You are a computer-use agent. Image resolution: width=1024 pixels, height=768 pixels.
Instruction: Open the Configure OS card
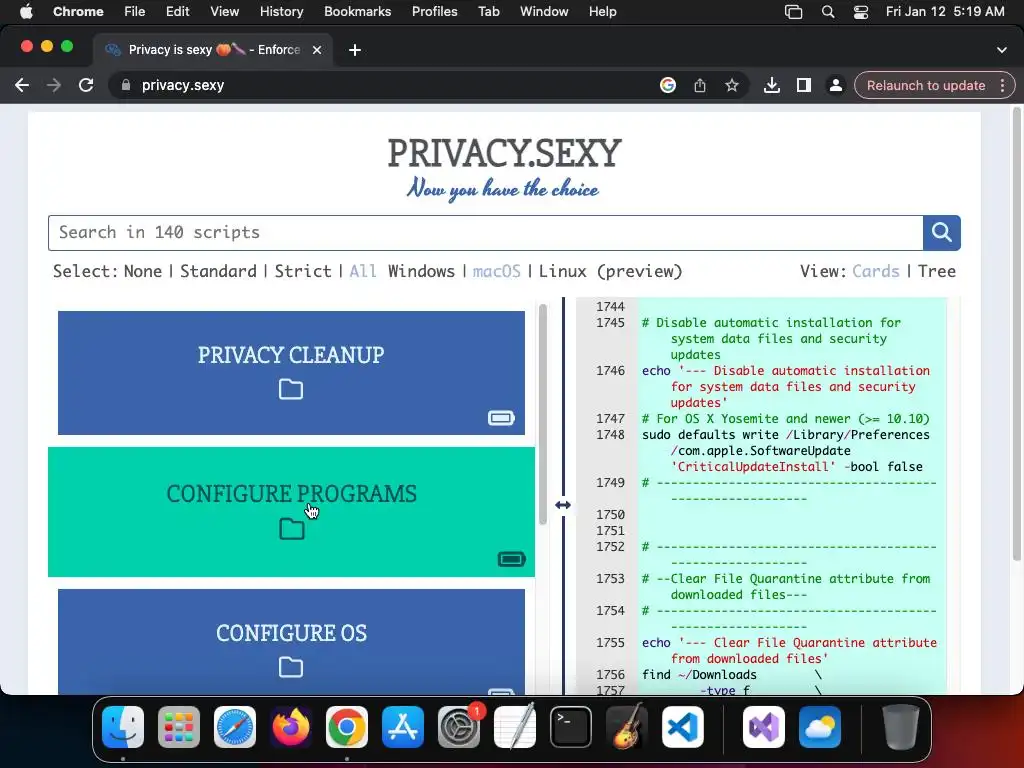click(291, 641)
